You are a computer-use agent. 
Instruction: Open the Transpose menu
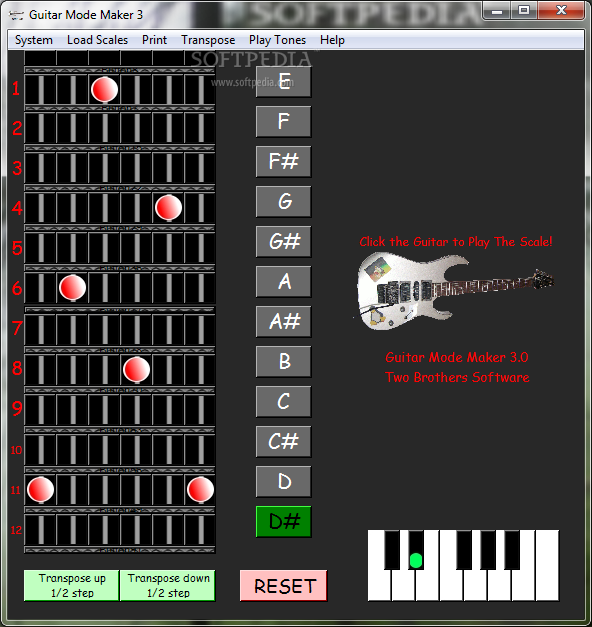[208, 40]
